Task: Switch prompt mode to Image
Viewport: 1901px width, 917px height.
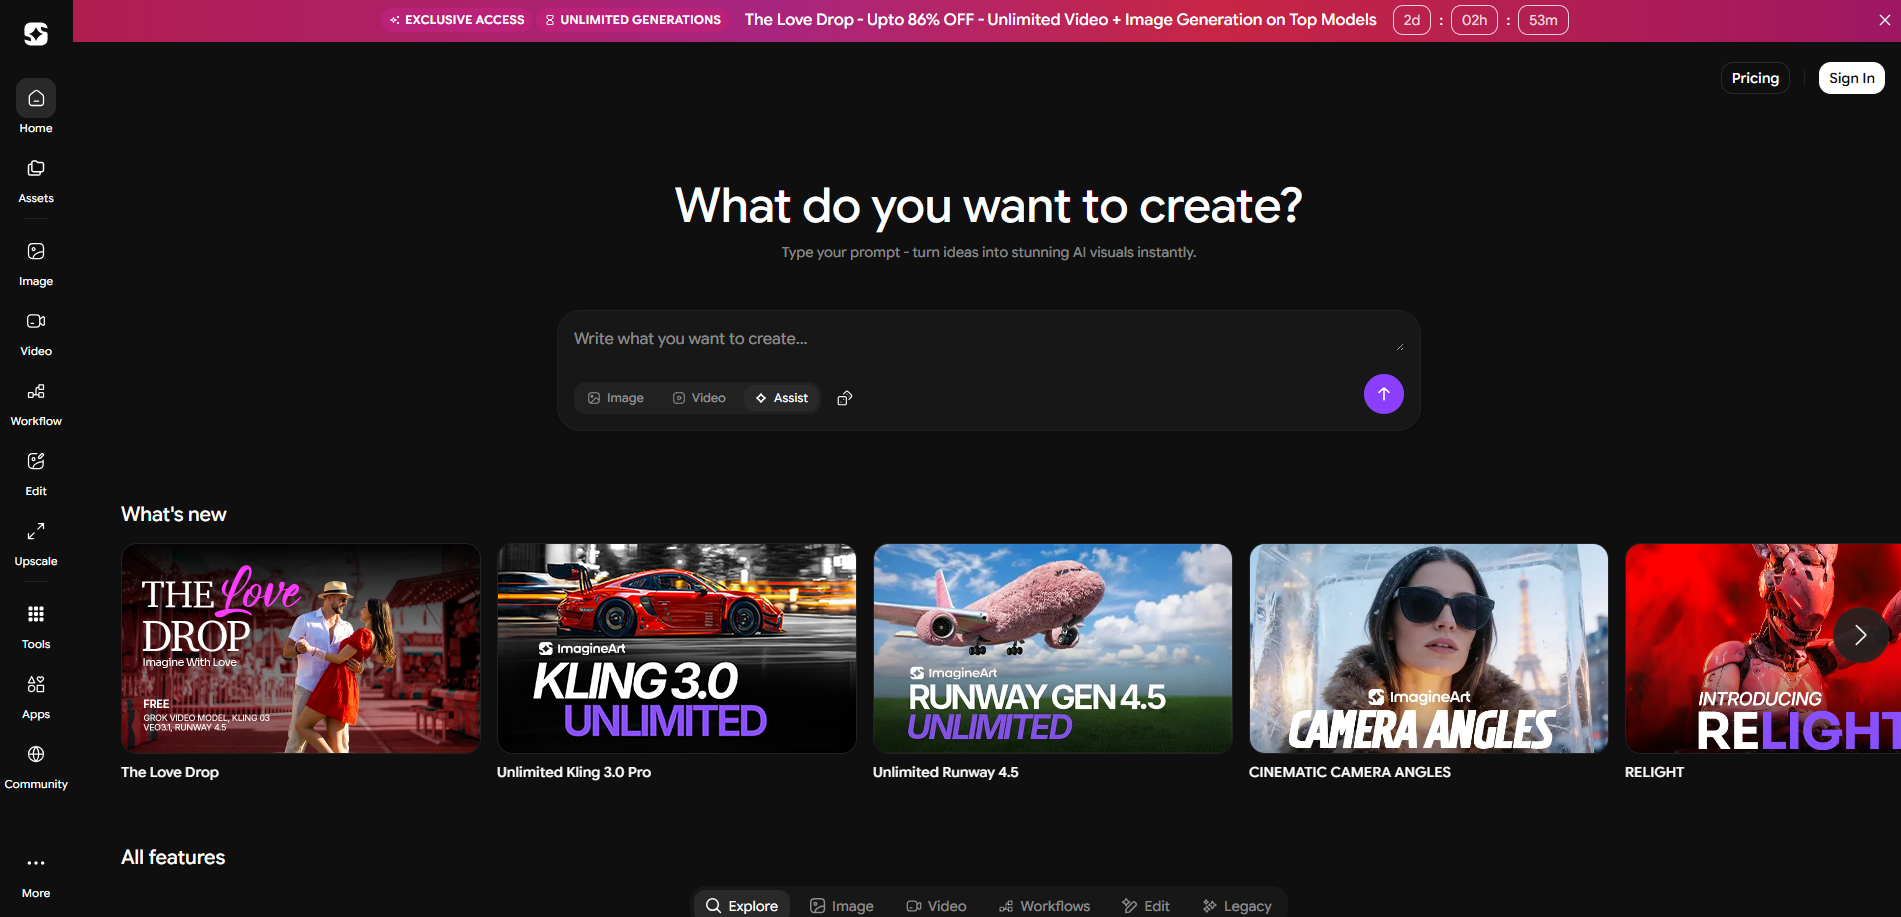Action: click(x=616, y=398)
